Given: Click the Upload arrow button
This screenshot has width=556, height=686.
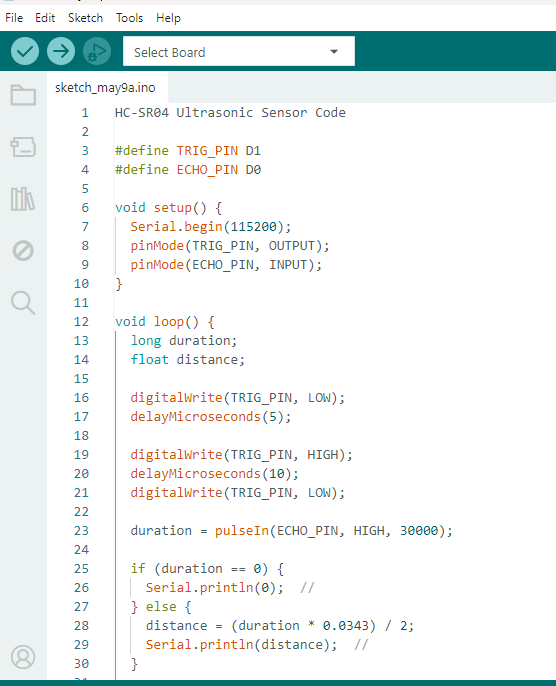Looking at the screenshot, I should coord(61,52).
